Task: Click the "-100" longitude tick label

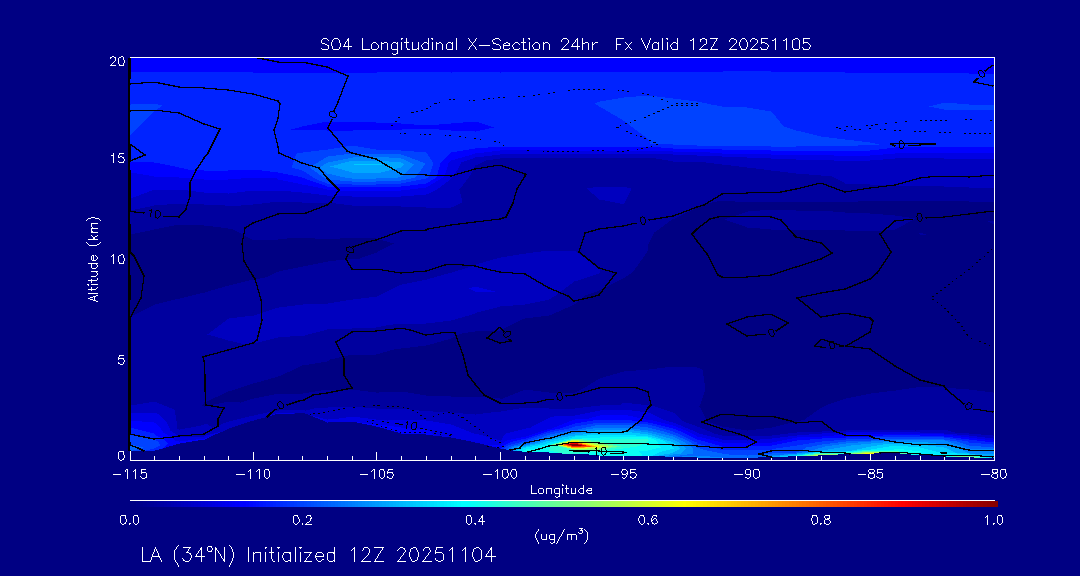Action: pos(500,475)
